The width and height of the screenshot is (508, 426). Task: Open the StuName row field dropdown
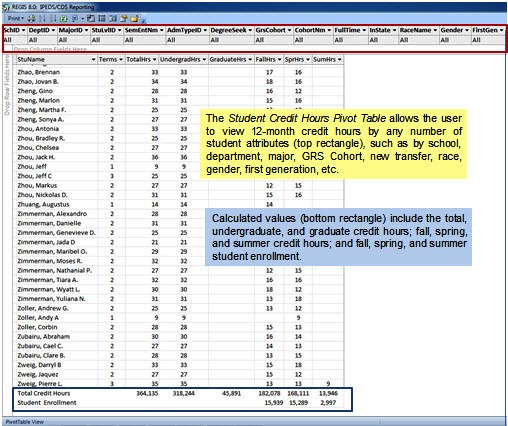(x=93, y=60)
